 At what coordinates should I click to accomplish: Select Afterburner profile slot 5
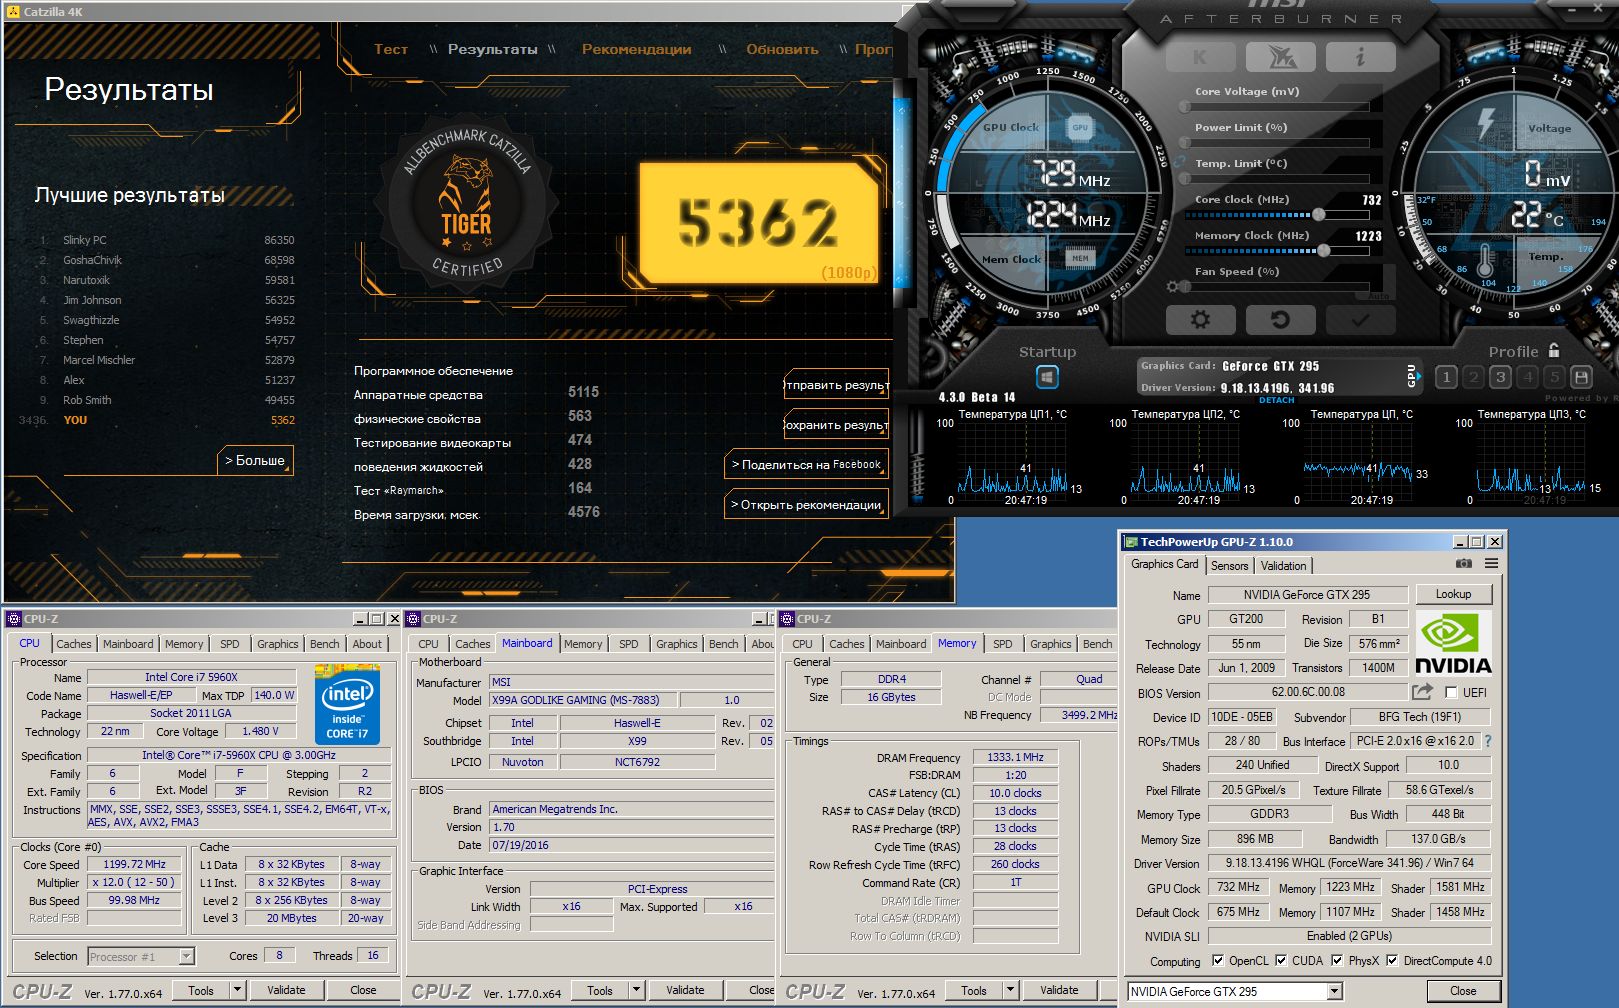tap(1554, 377)
